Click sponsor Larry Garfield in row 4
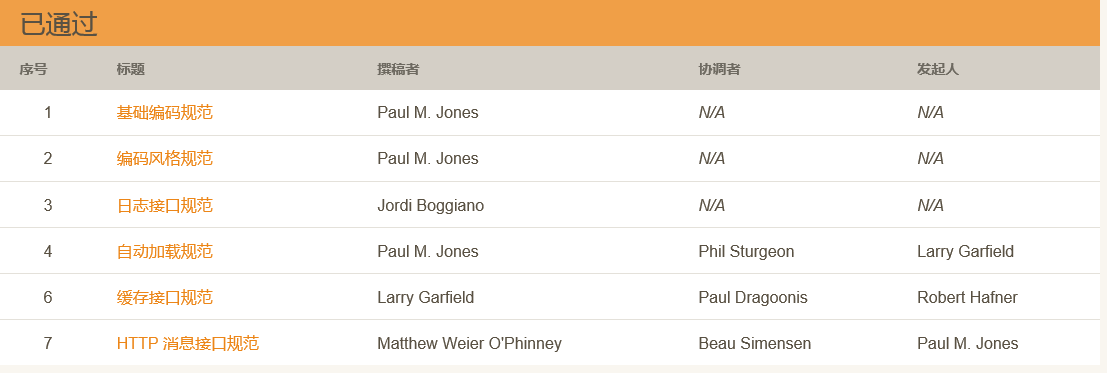The width and height of the screenshot is (1107, 373). [x=965, y=251]
